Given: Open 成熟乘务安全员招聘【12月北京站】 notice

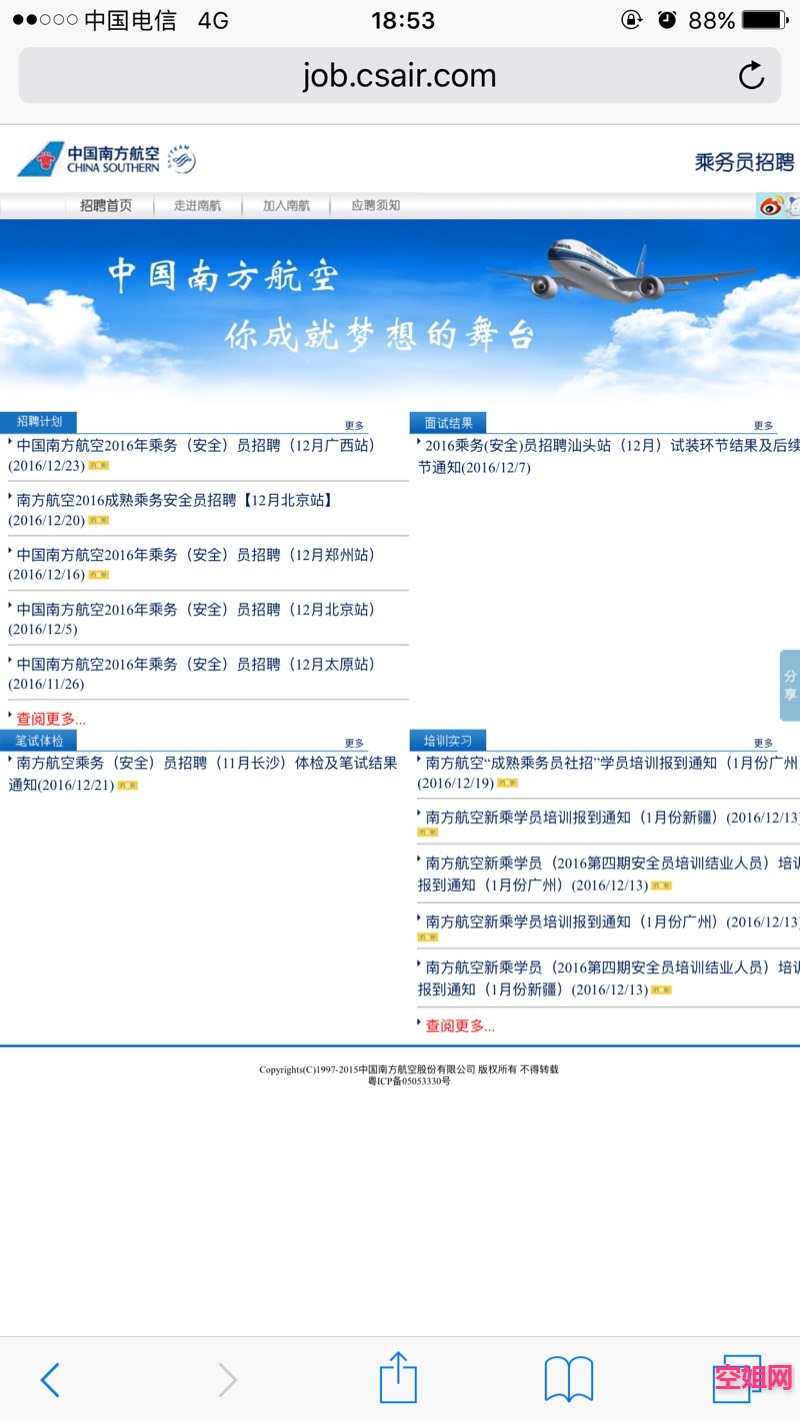Looking at the screenshot, I should click(172, 510).
